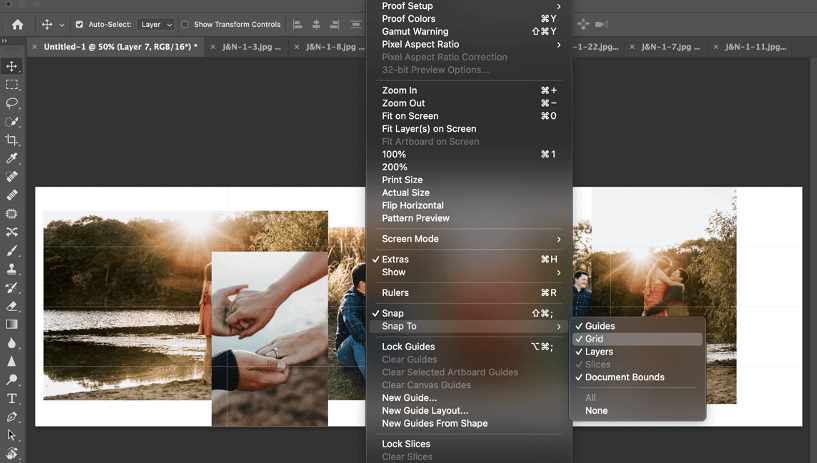
Task: Select the Brush tool
Action: pos(11,251)
